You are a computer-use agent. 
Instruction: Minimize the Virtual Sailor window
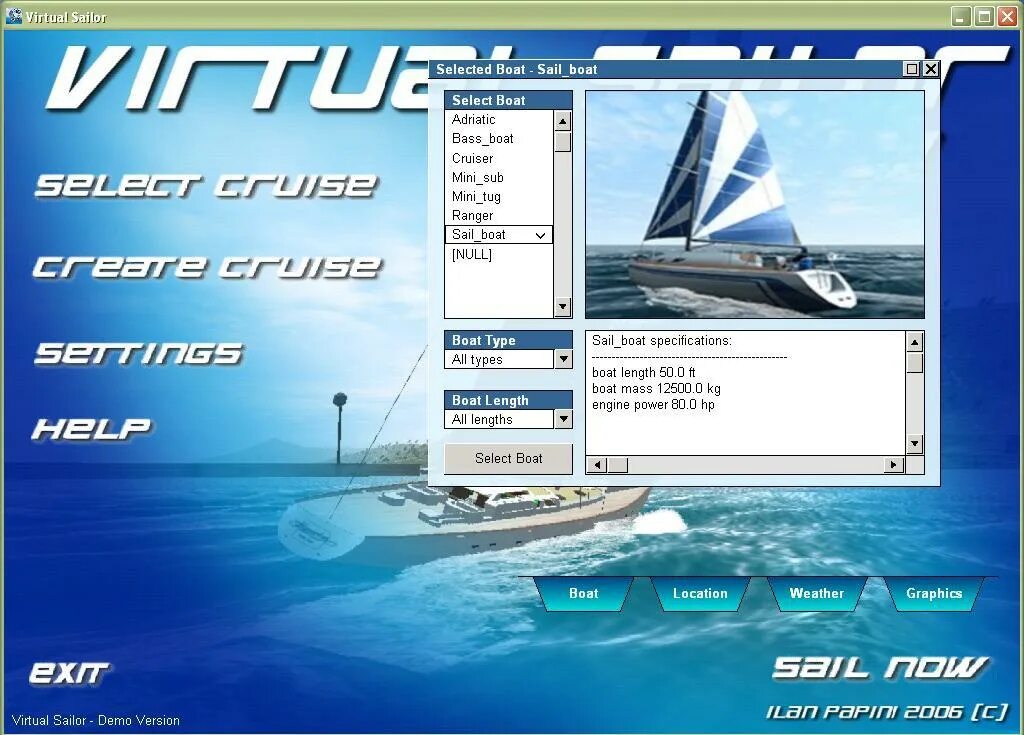[x=959, y=16]
